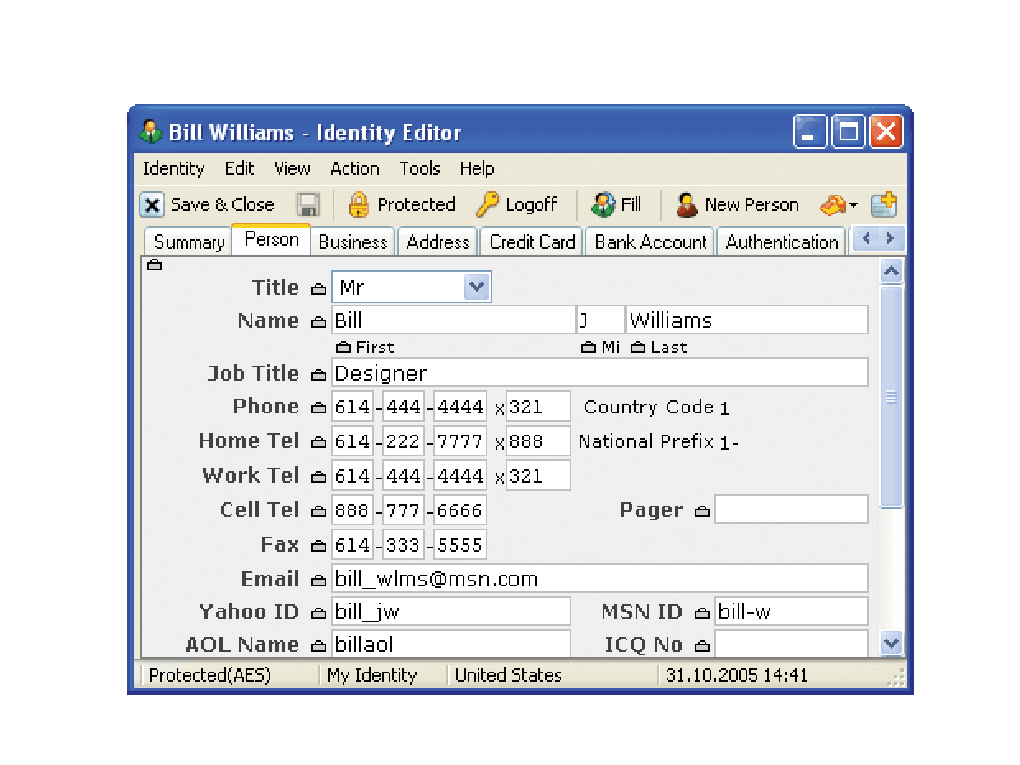Viewport: 1020px width, 765px height.
Task: Click the lock icon beside Work Tel
Action: (x=318, y=477)
